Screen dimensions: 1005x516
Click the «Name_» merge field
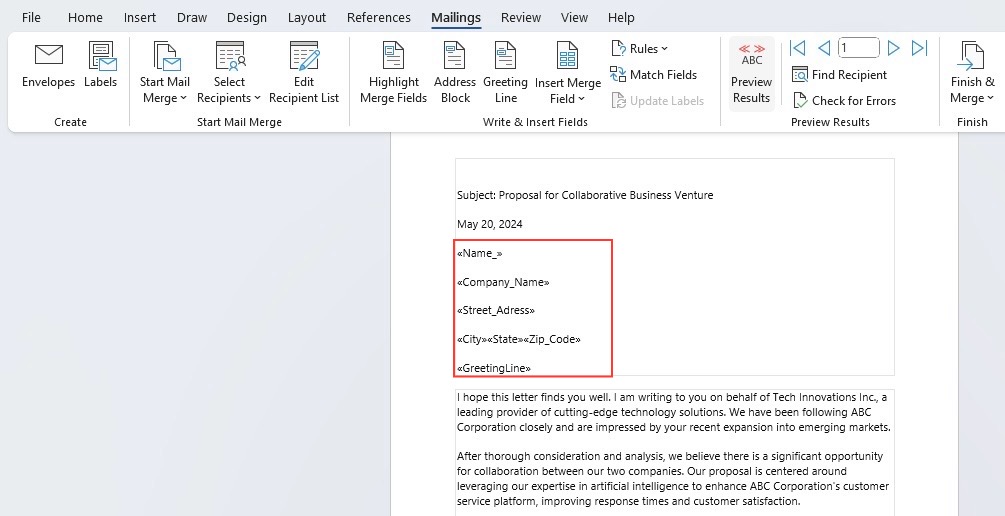479,253
